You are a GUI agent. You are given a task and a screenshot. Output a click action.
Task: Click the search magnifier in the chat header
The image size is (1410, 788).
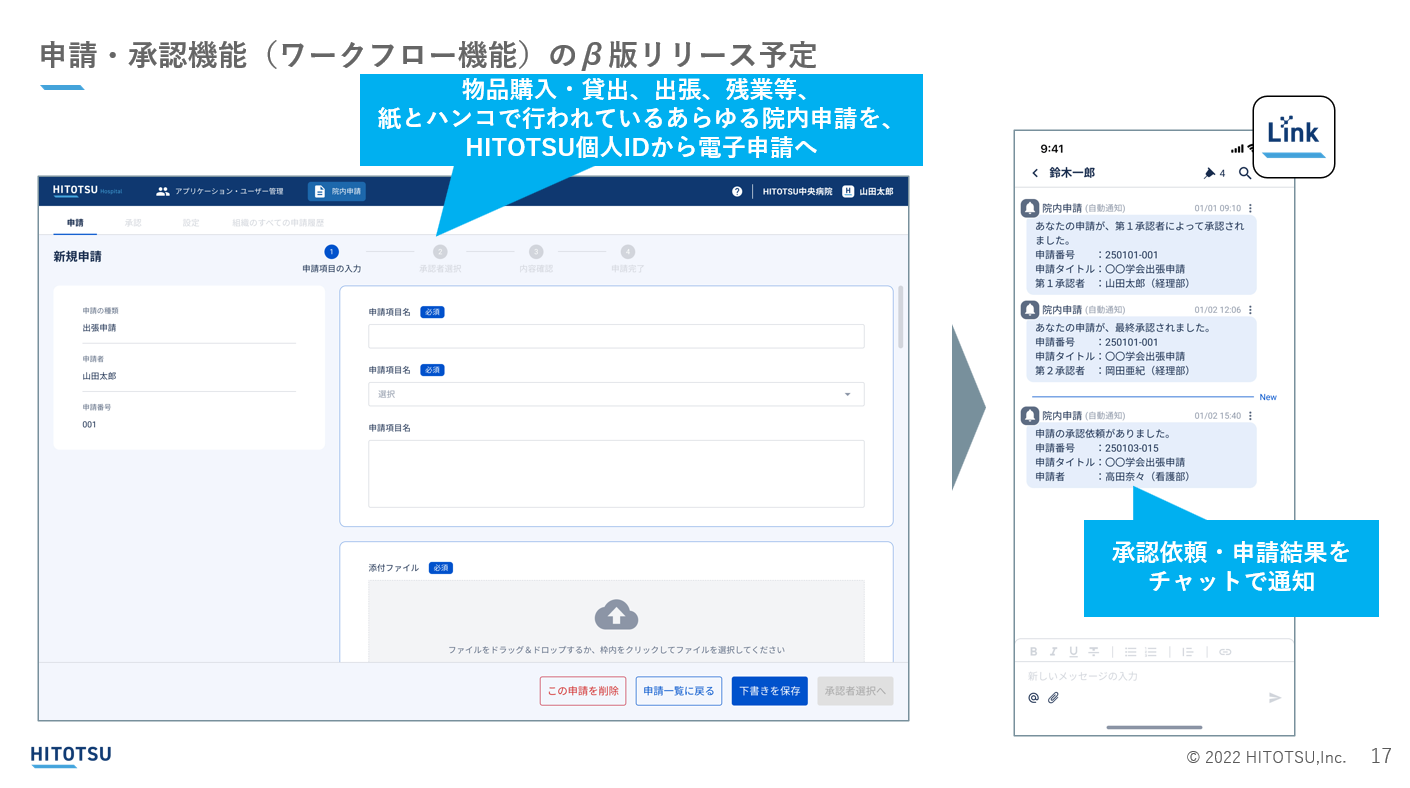[1245, 173]
